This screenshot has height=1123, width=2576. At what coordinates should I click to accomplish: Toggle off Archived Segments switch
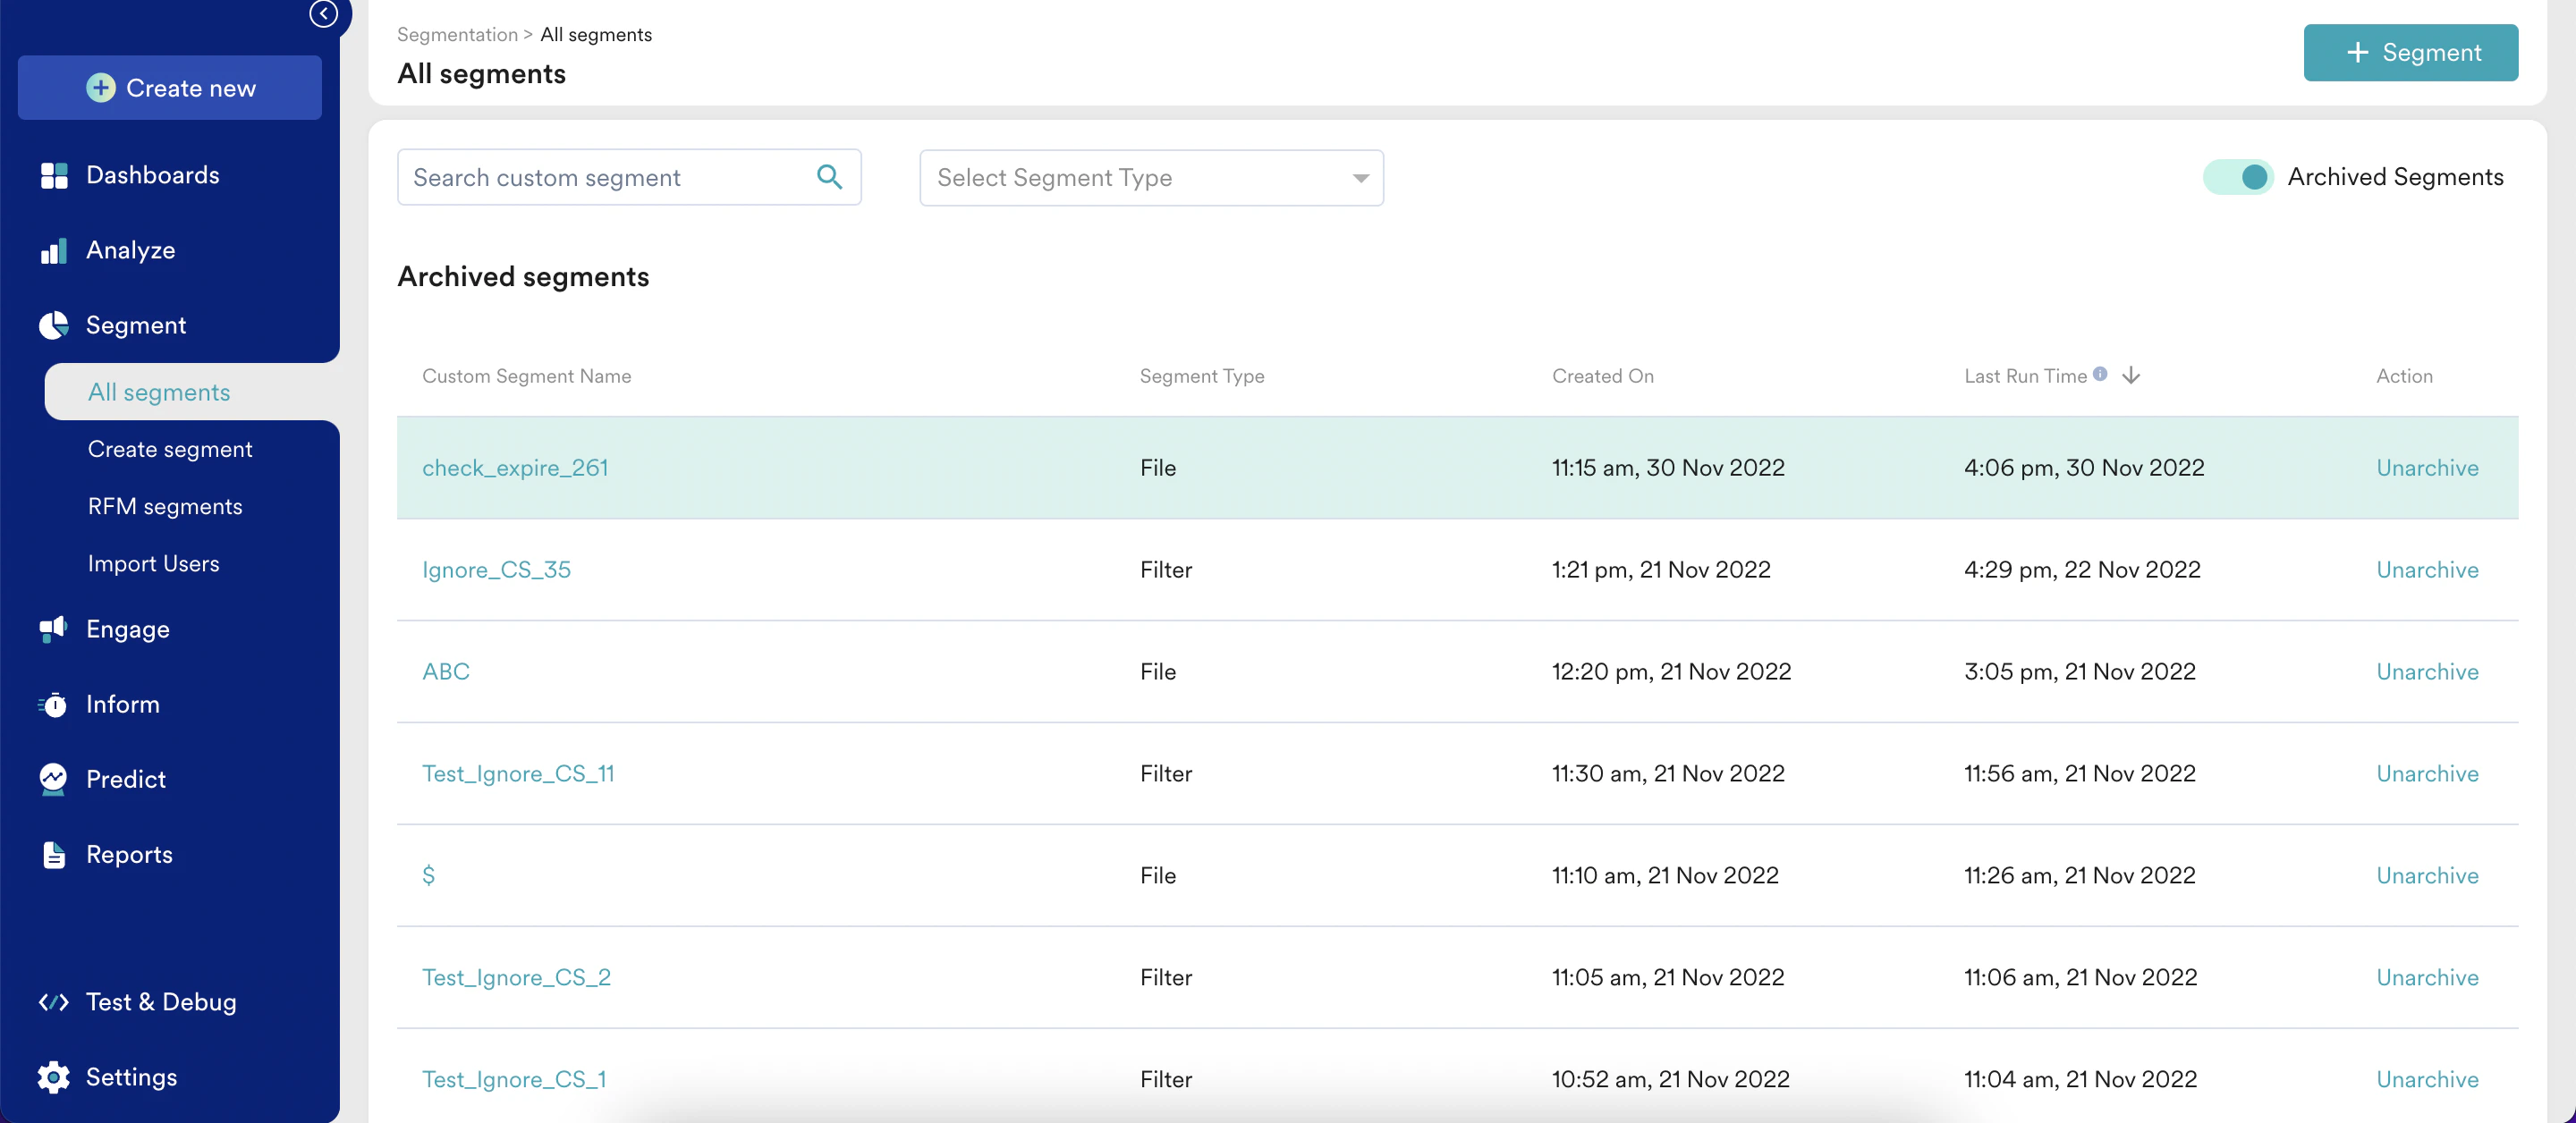click(x=2238, y=177)
